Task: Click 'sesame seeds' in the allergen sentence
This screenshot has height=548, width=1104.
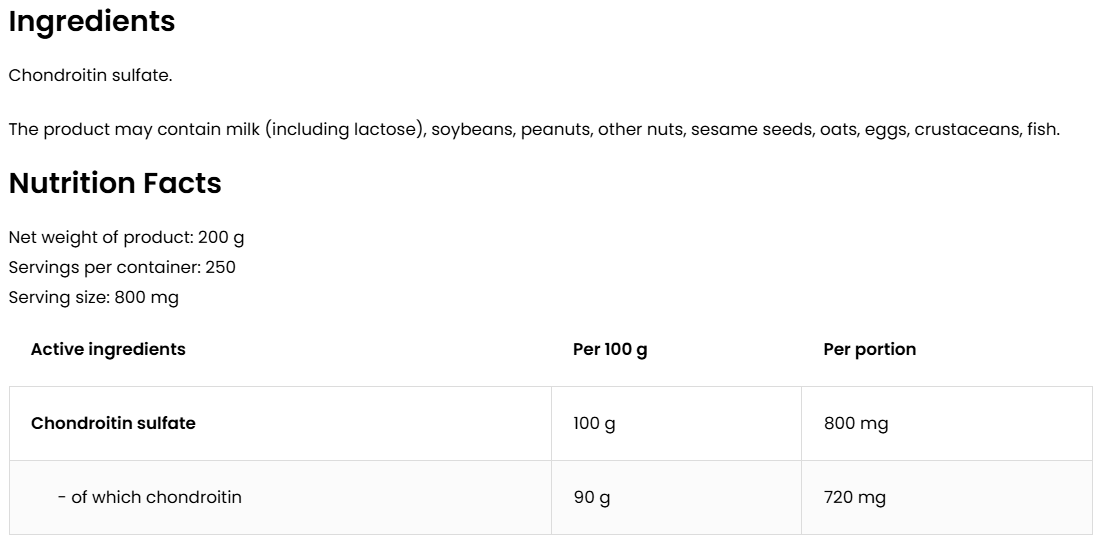Action: 752,130
